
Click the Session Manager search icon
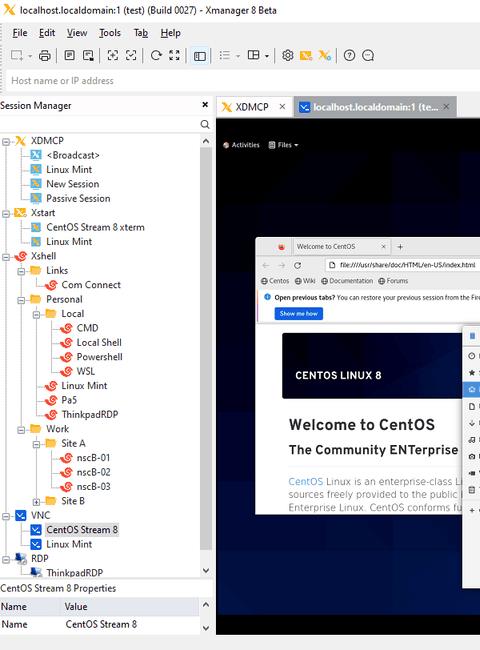tap(205, 124)
